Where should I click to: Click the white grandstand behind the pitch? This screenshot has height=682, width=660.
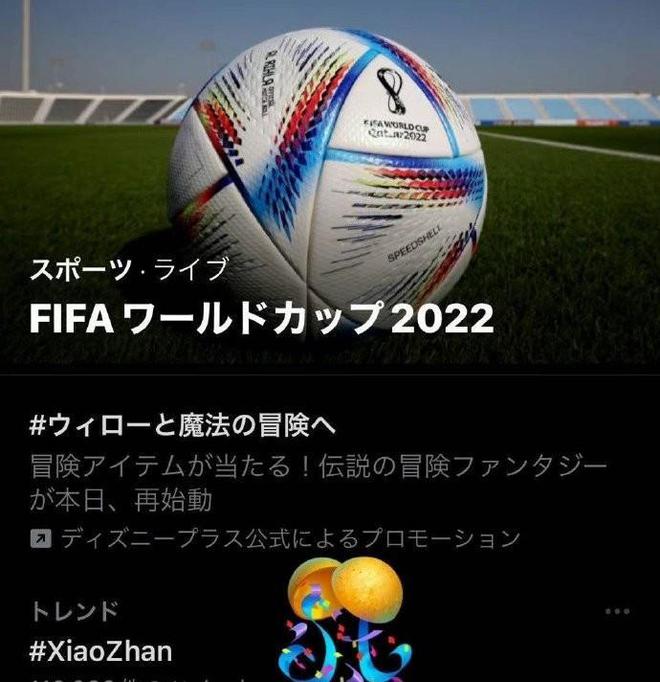(89, 107)
